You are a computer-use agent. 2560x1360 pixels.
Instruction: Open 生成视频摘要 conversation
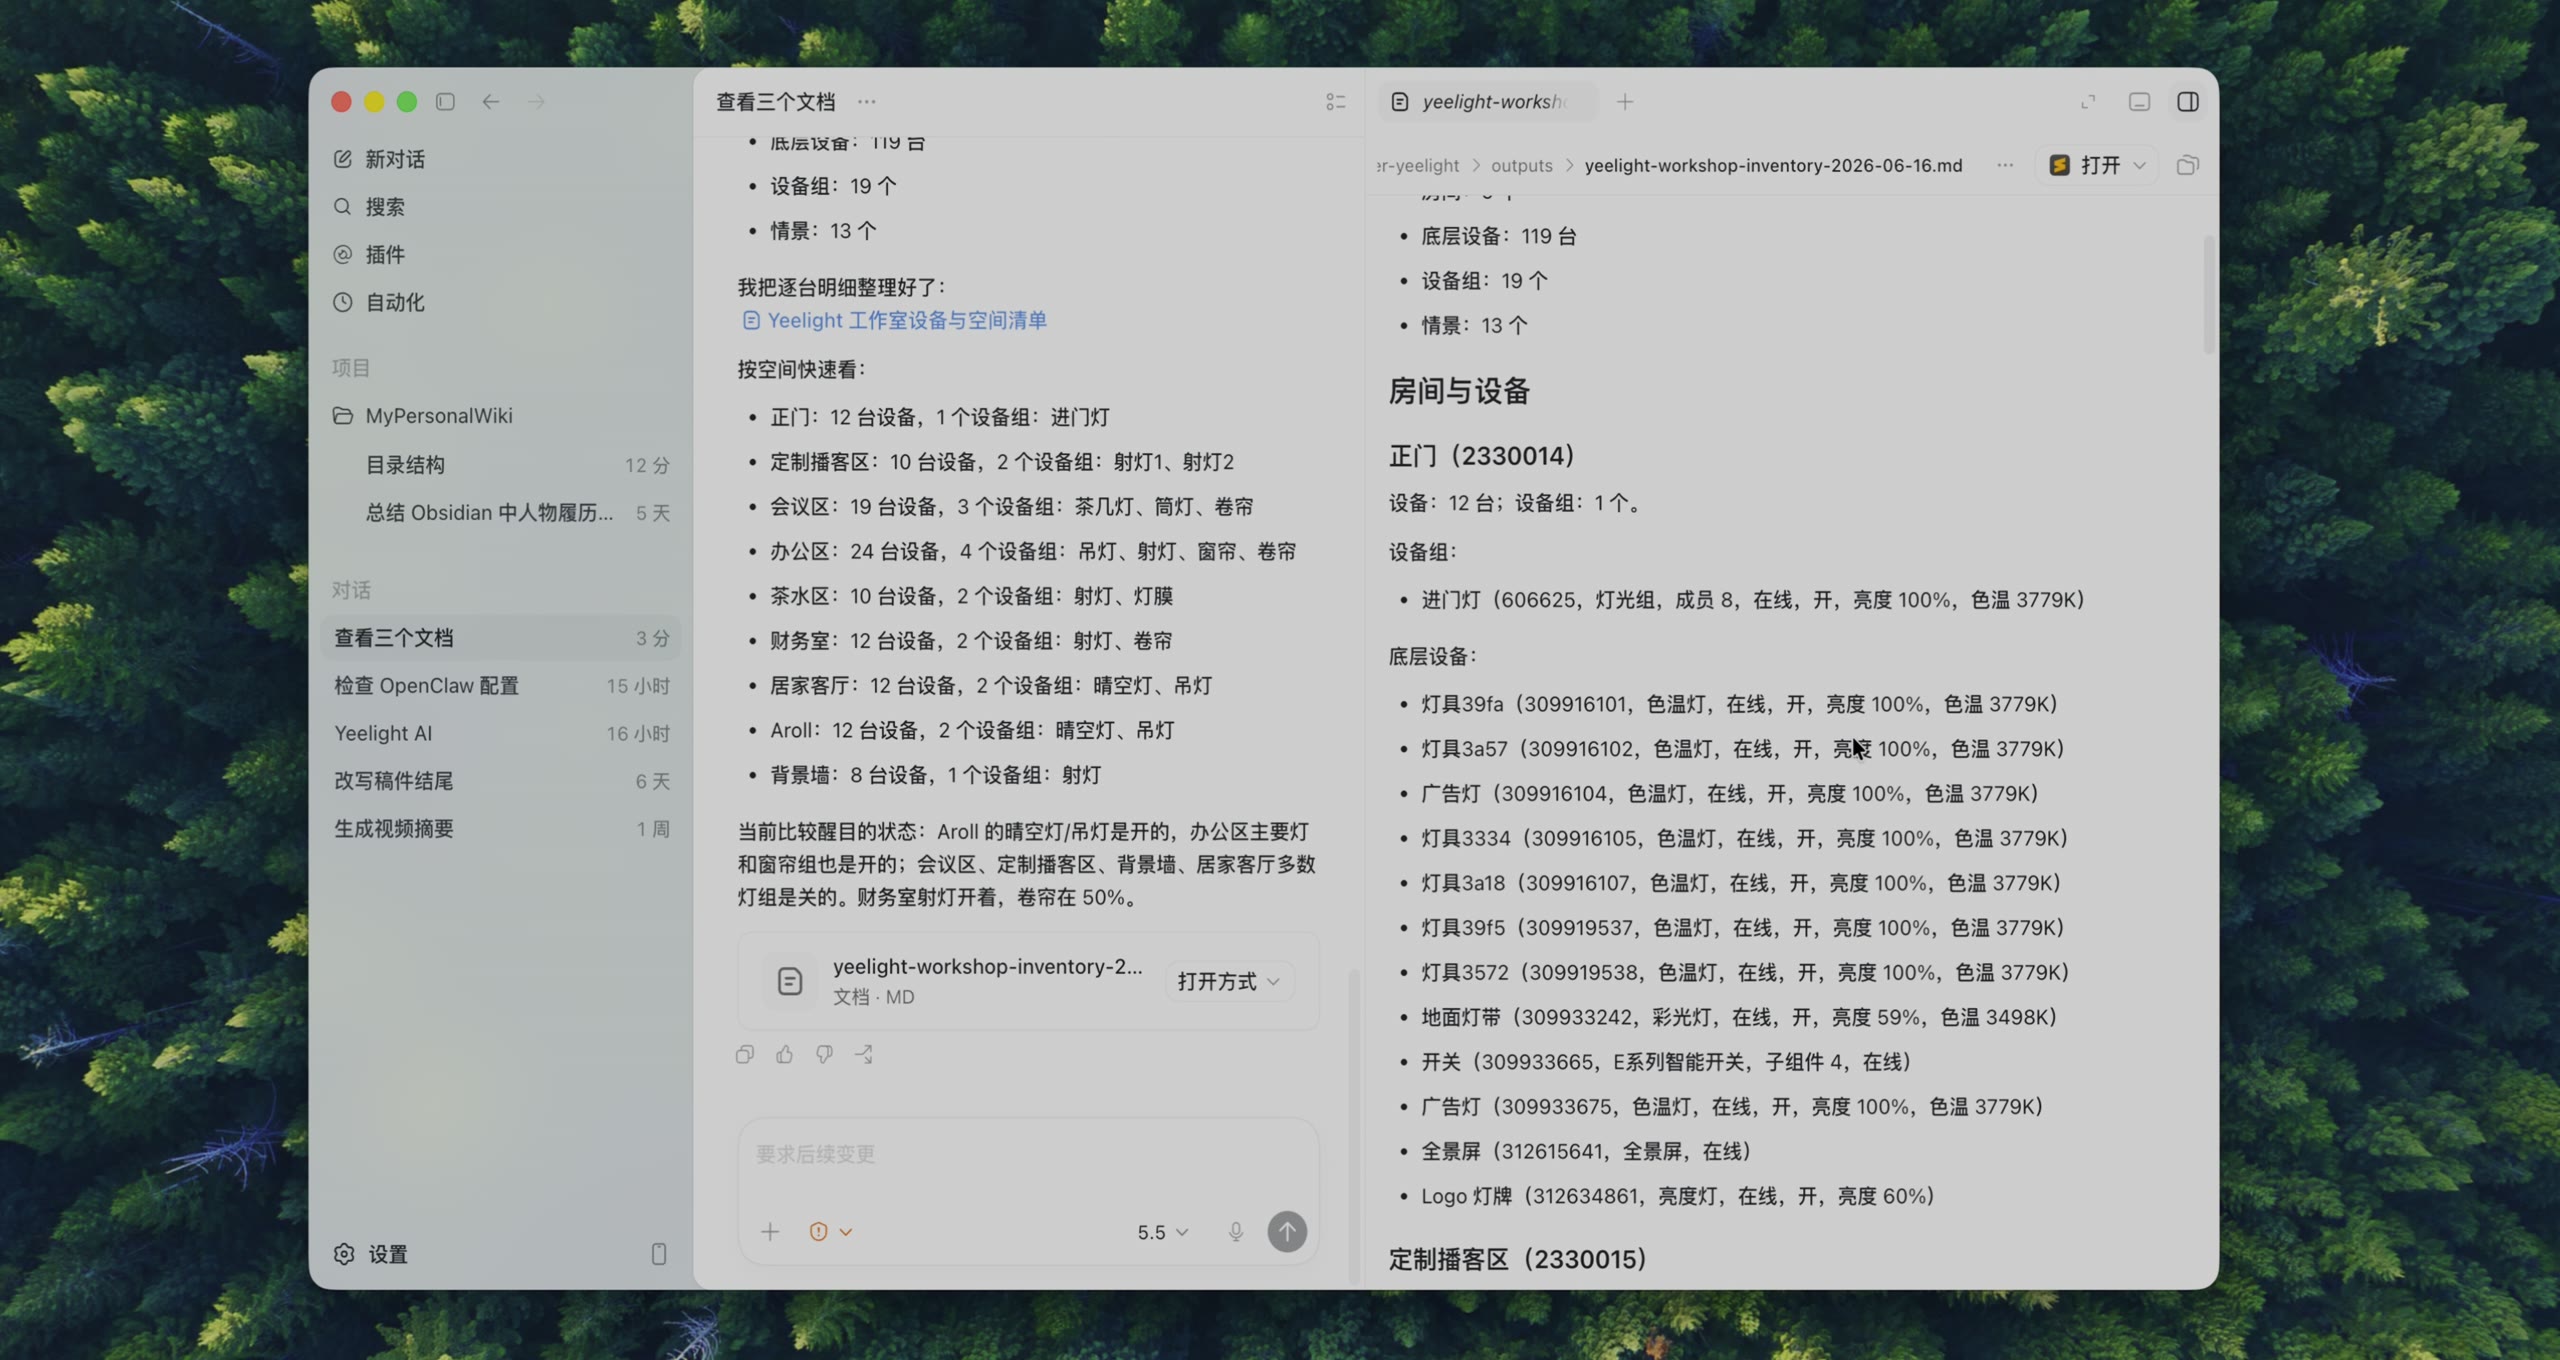(x=500, y=829)
